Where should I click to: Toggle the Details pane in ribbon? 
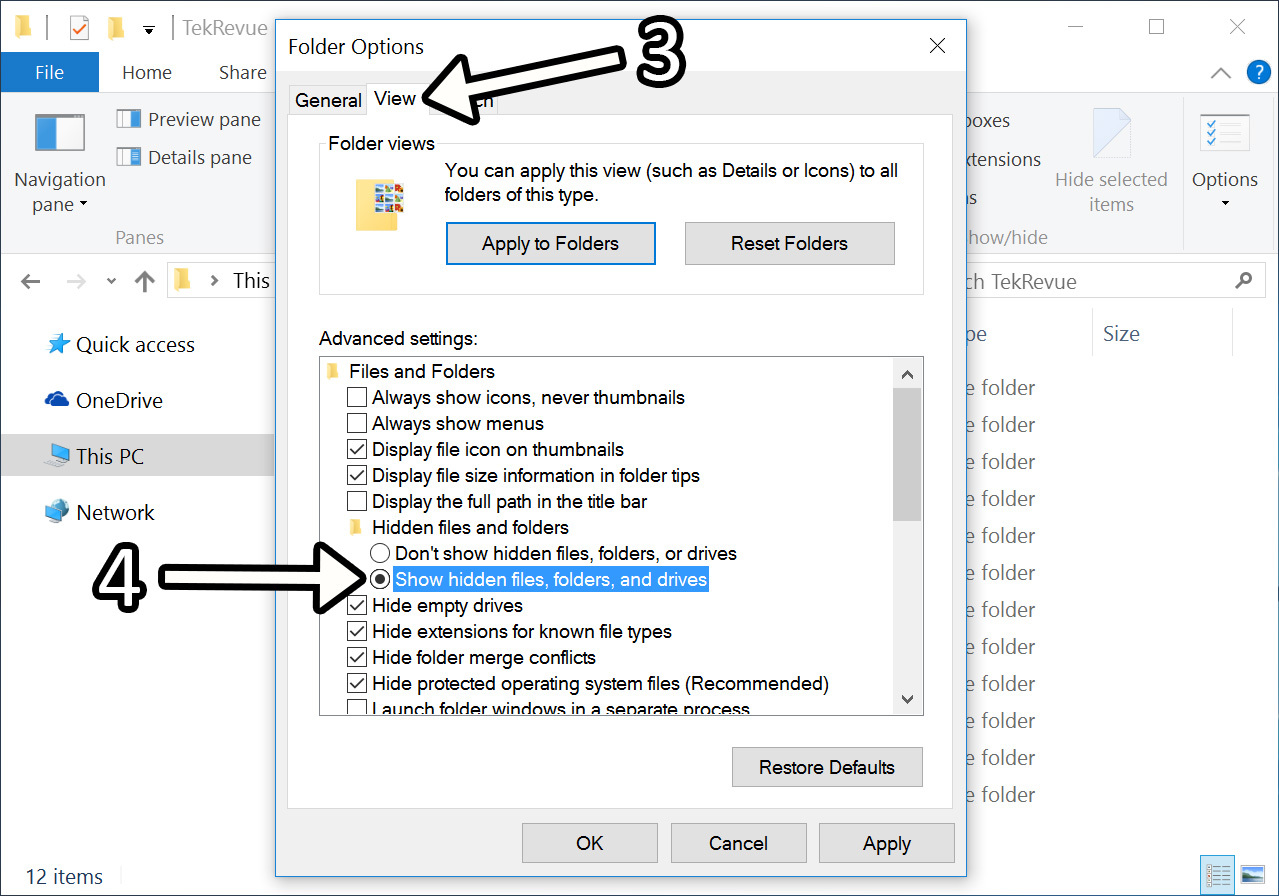click(x=184, y=157)
